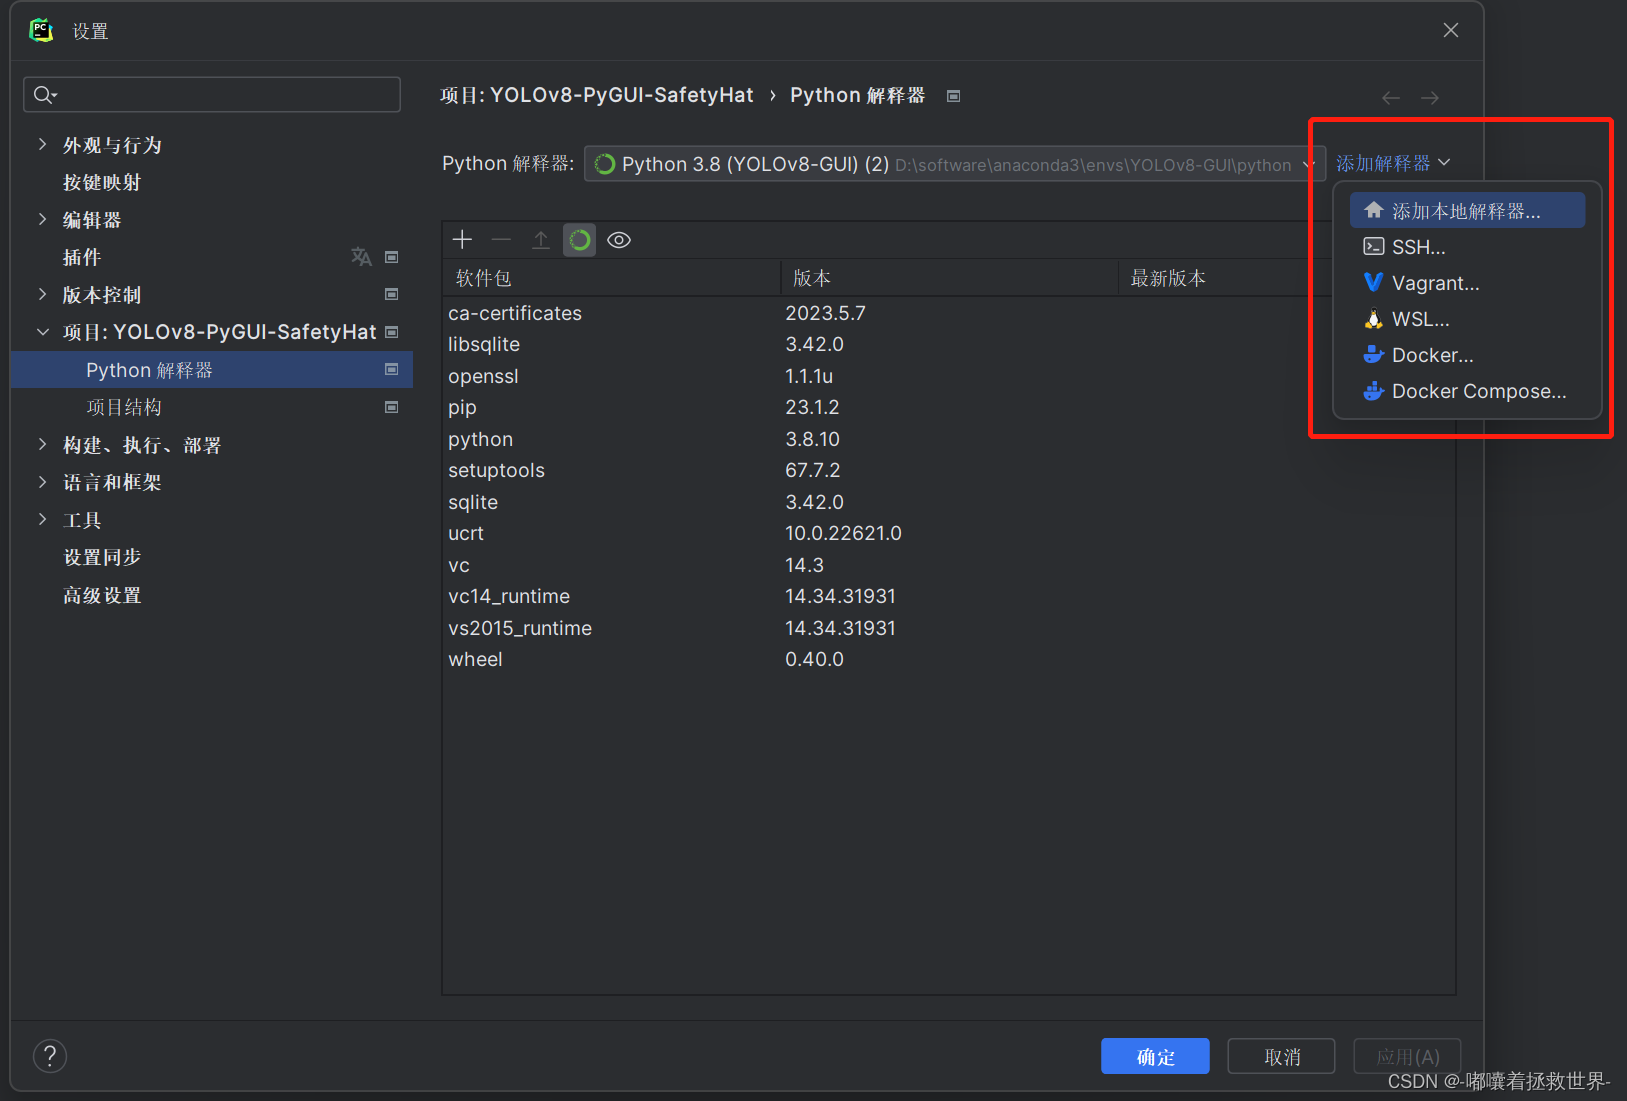1627x1101 pixels.
Task: Choose WSL interpreter option
Action: pyautogui.click(x=1467, y=319)
